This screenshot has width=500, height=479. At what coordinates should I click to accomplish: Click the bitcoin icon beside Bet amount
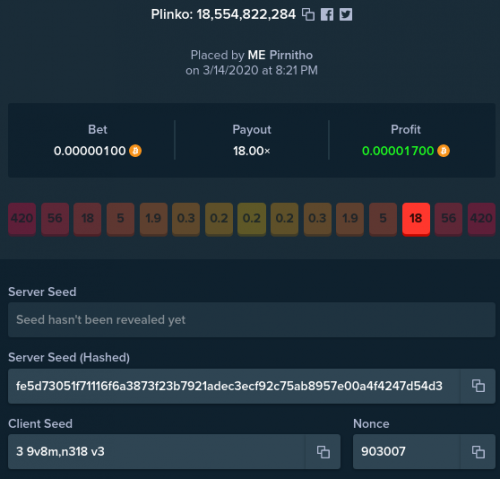click(x=135, y=151)
